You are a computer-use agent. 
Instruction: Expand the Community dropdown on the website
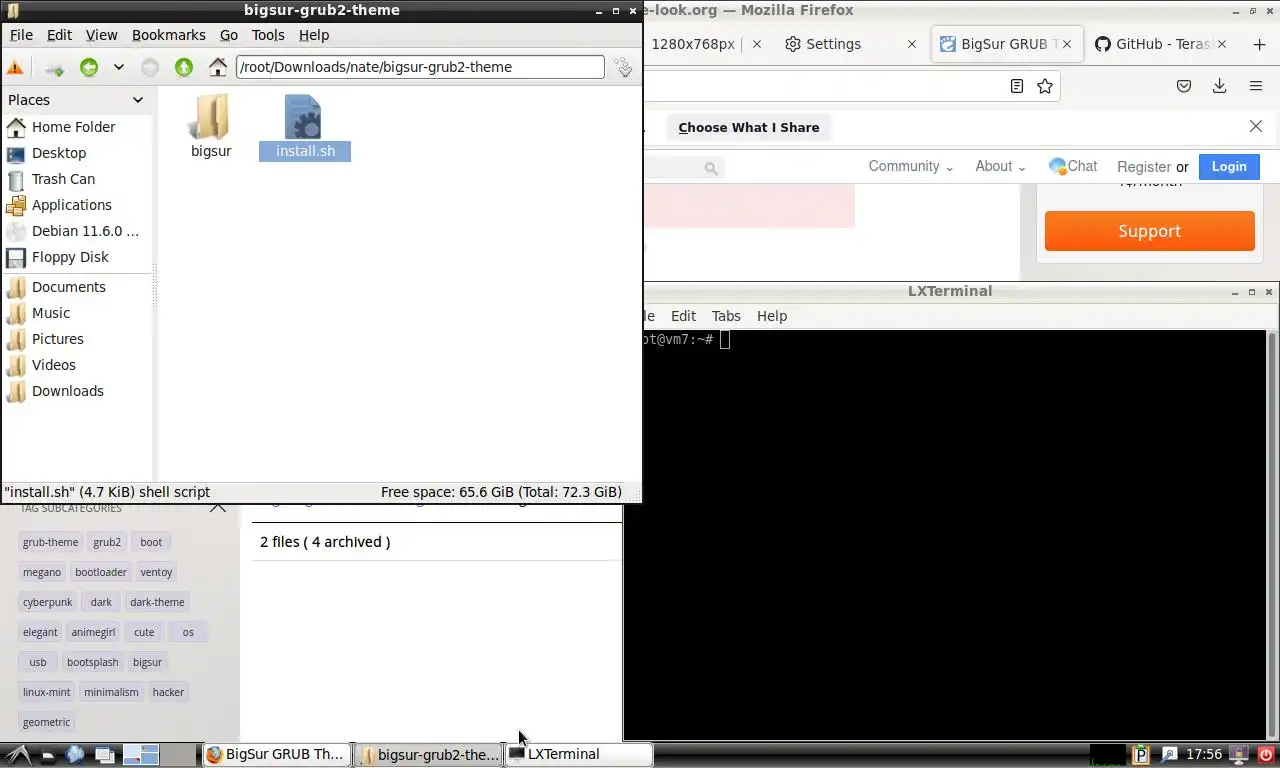click(x=910, y=166)
